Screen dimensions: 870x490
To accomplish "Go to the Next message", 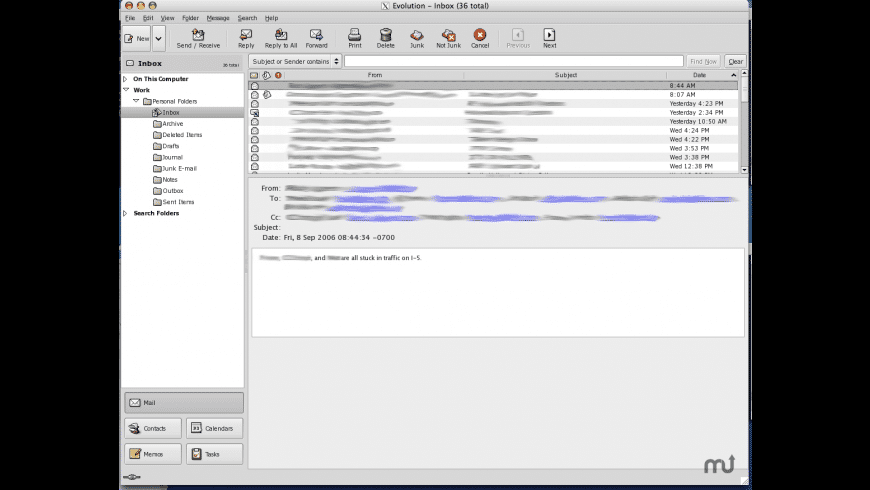I will 549,38.
